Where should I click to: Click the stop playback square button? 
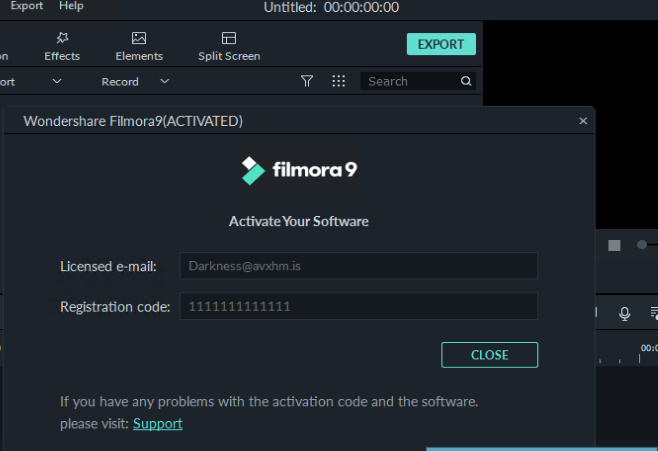pyautogui.click(x=614, y=245)
